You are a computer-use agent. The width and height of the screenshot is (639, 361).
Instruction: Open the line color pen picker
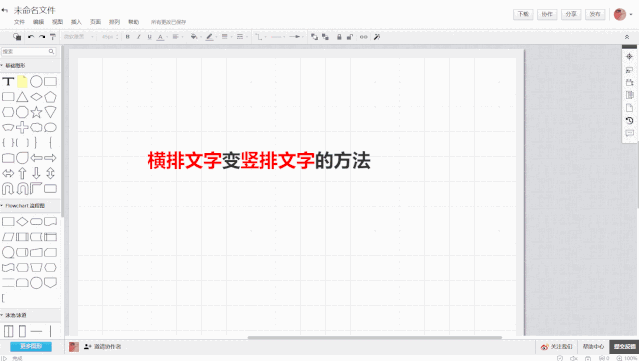pos(210,37)
